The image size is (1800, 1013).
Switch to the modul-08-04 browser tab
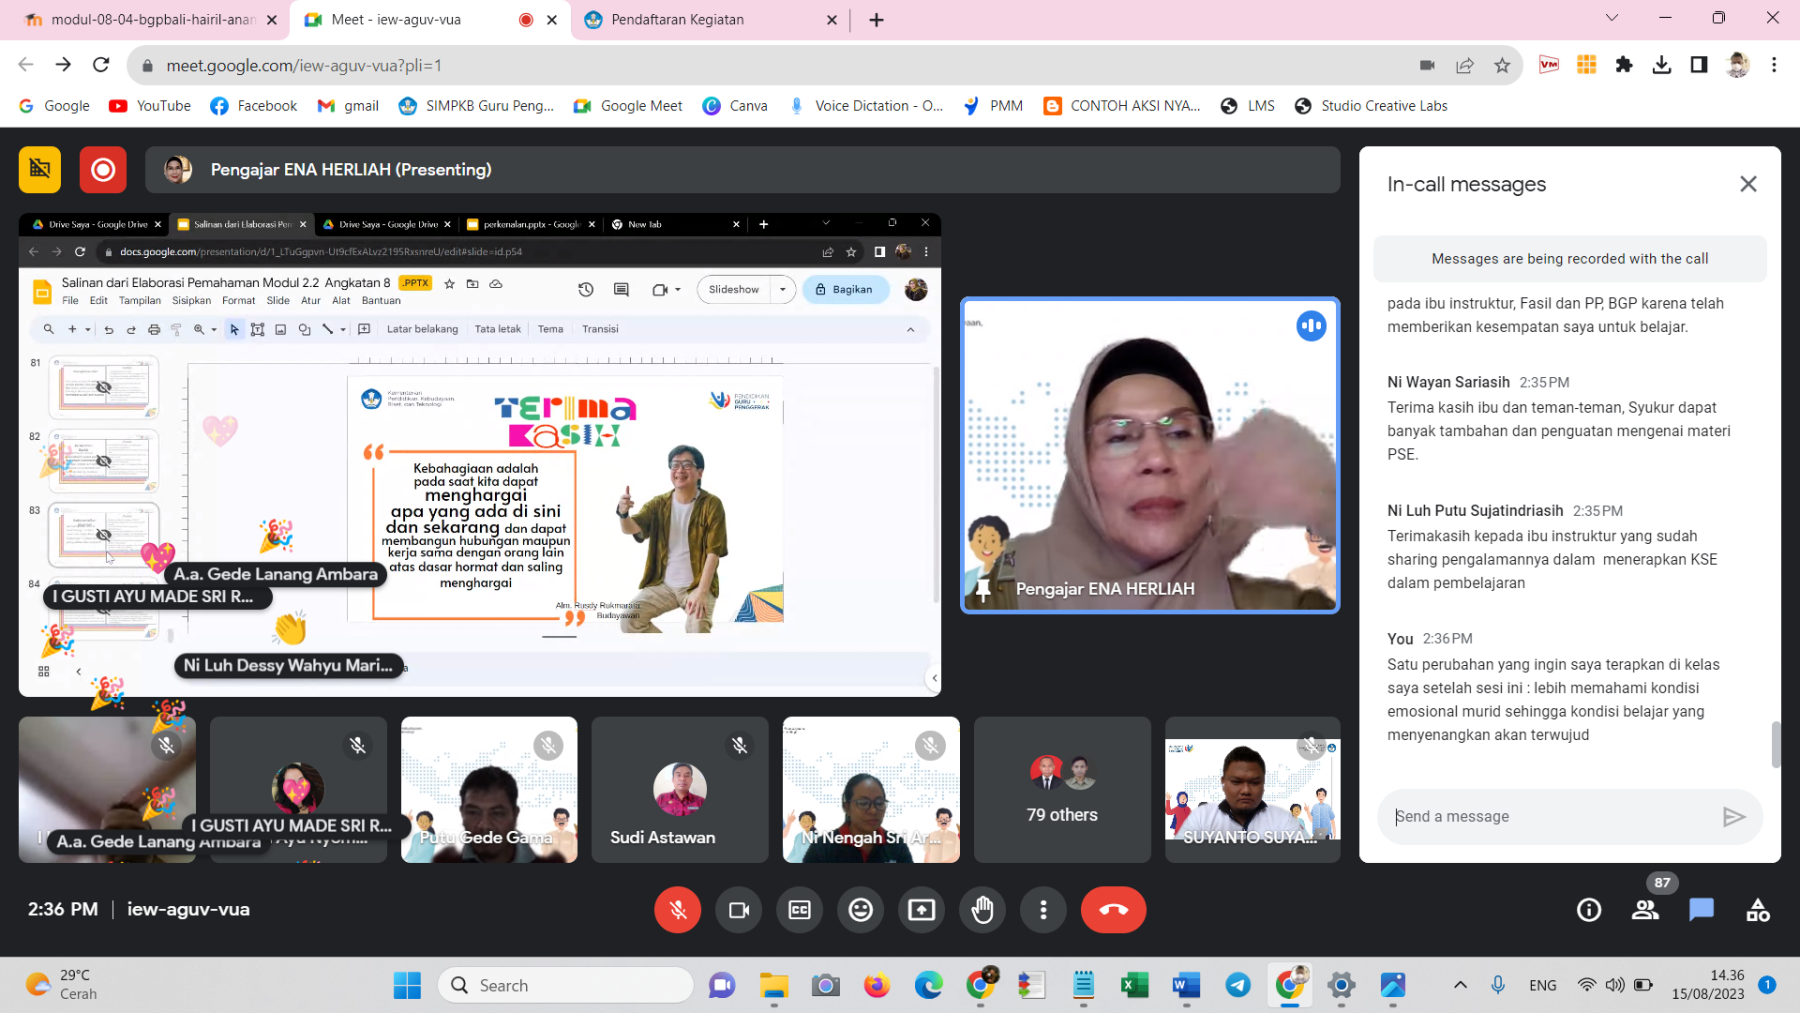[150, 20]
